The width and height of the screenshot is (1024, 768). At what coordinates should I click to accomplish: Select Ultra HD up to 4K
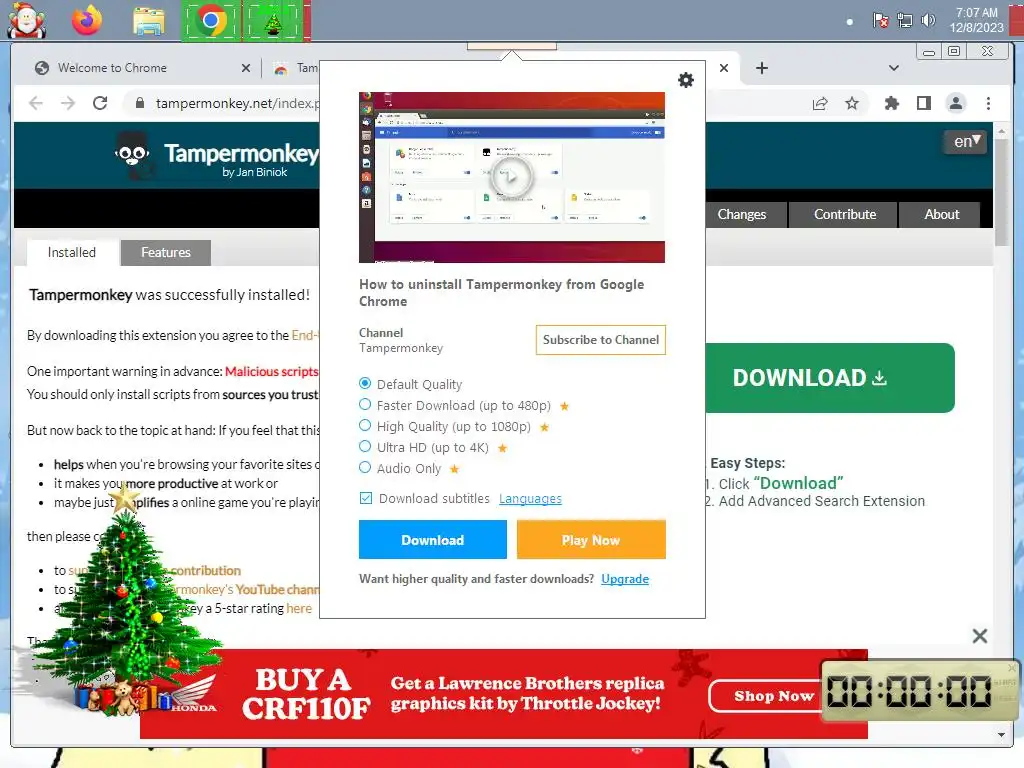click(x=365, y=447)
